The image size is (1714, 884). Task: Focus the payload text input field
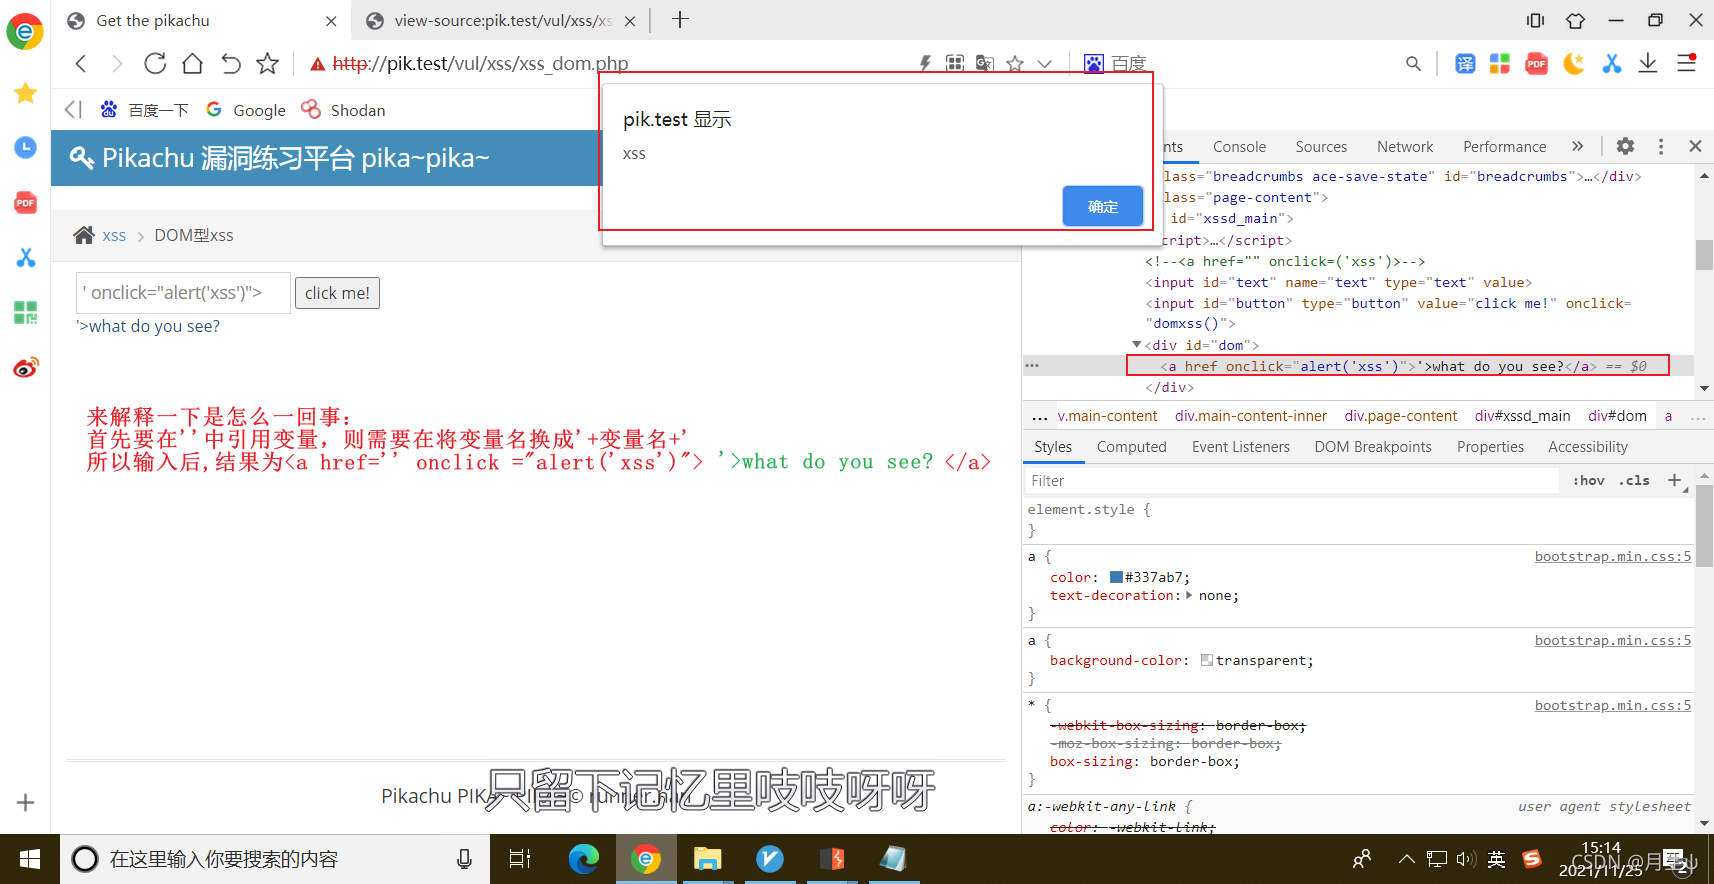click(x=183, y=293)
